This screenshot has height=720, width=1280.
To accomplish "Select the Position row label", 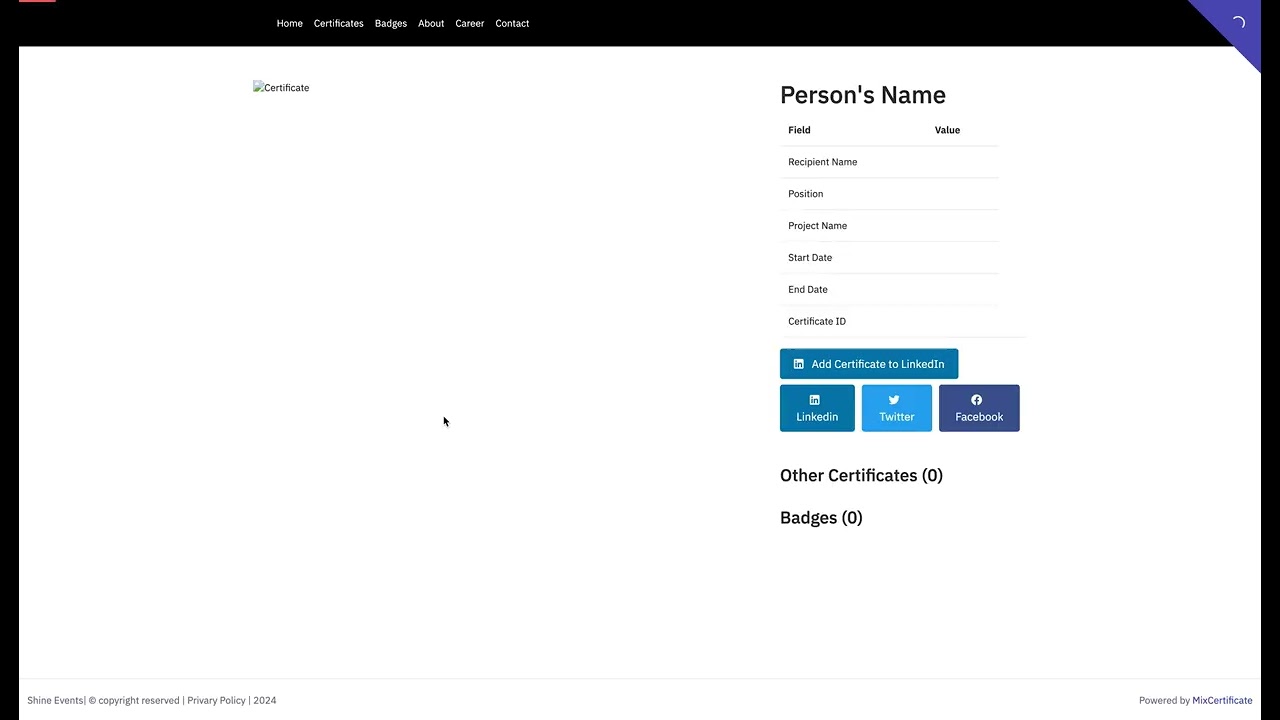I will [805, 194].
